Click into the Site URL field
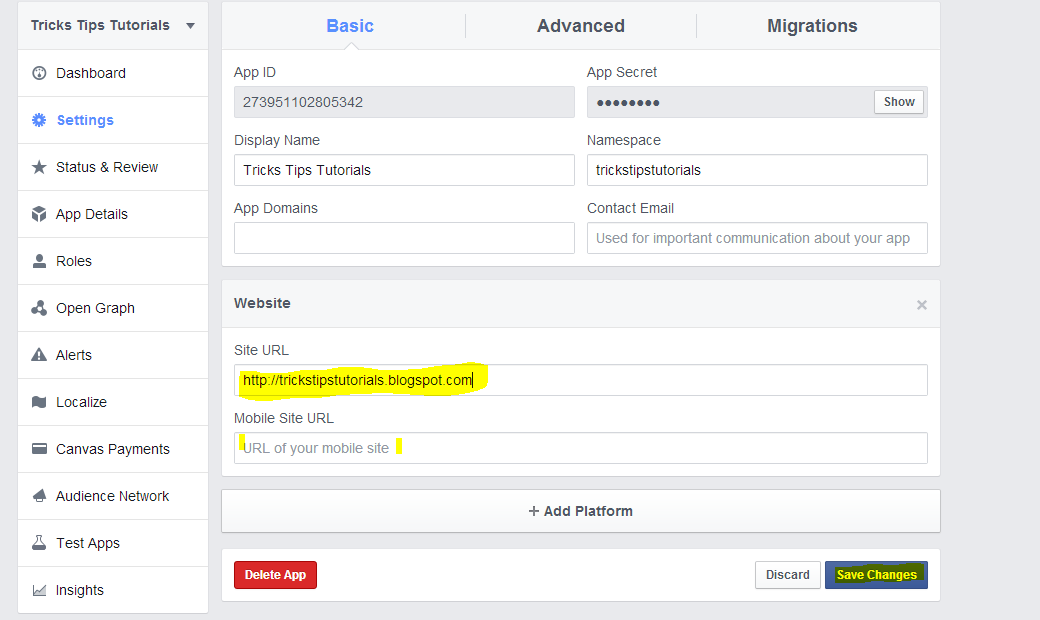Screen dimensions: 1040x620 click(580, 380)
